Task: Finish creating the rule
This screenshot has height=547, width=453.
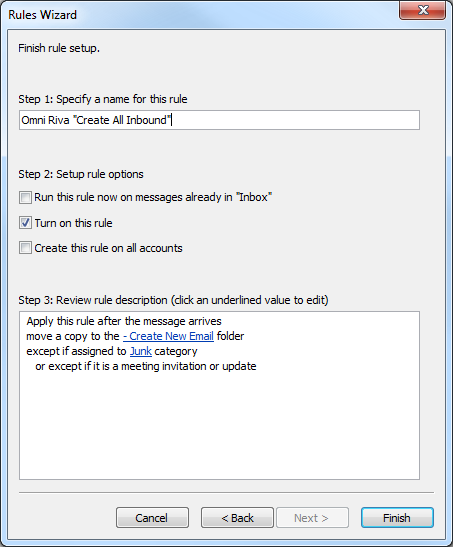Action: coord(397,518)
